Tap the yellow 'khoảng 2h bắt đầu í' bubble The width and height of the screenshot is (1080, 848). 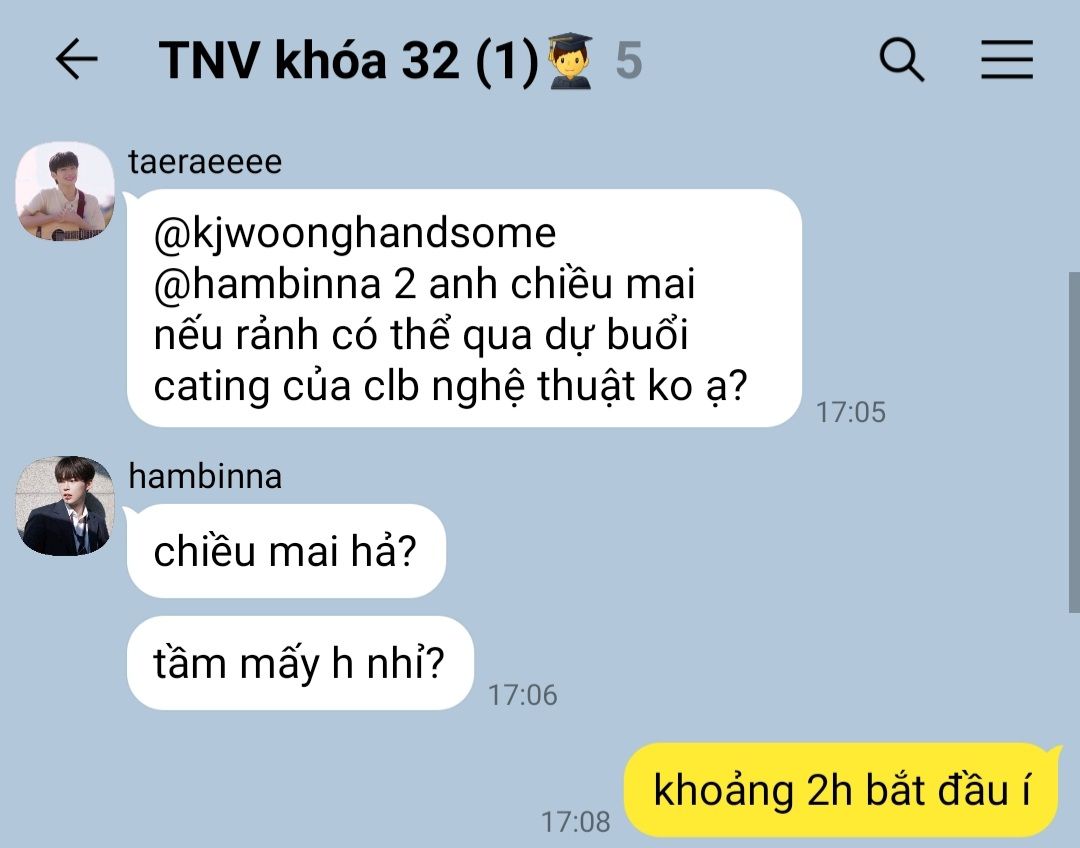(842, 790)
